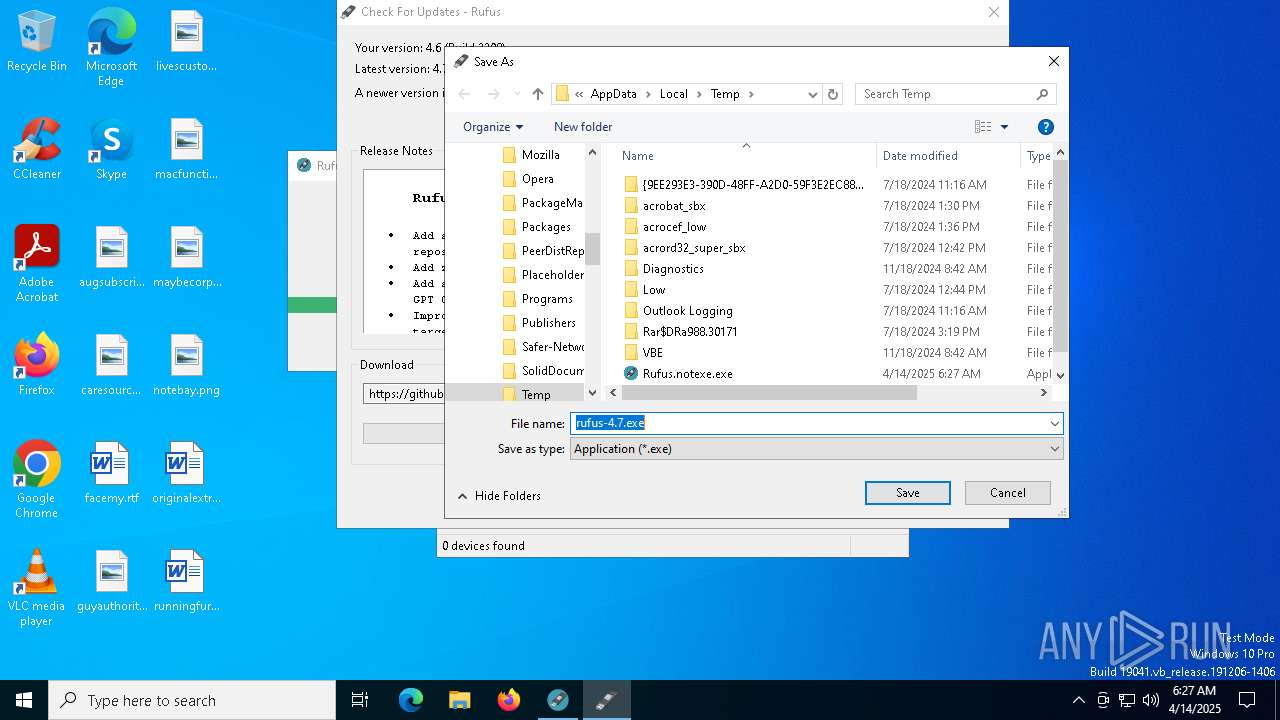This screenshot has width=1280, height=720.
Task: Click the Local breadcrumb segment
Action: coord(673,94)
